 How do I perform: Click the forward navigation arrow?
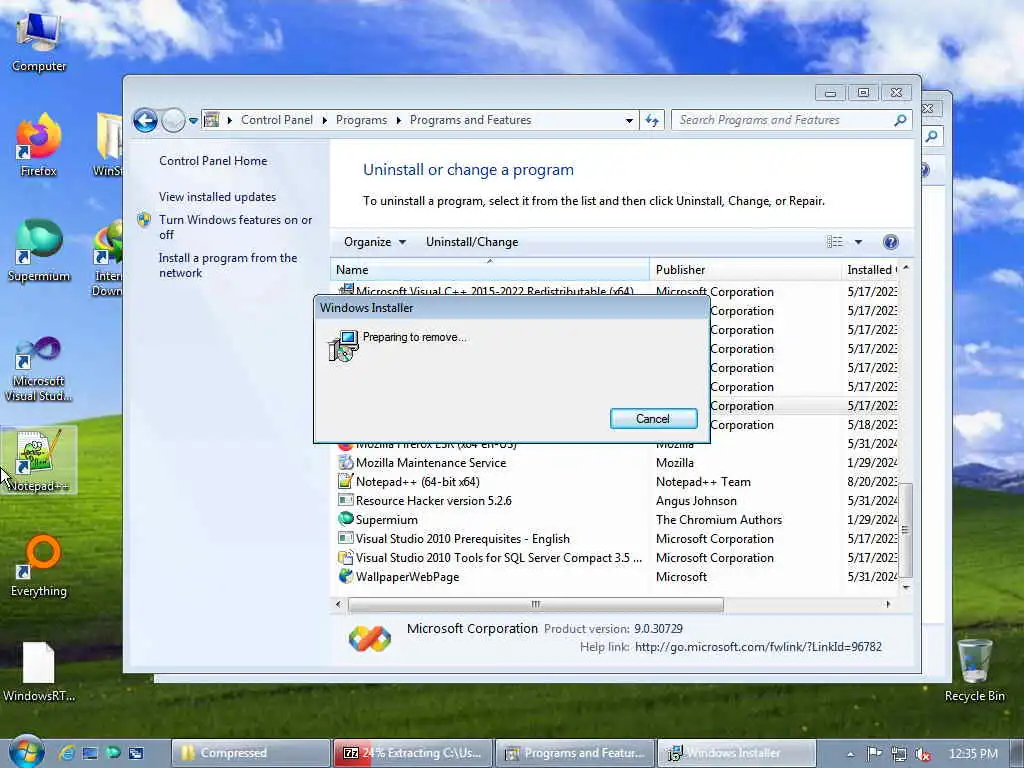[172, 120]
